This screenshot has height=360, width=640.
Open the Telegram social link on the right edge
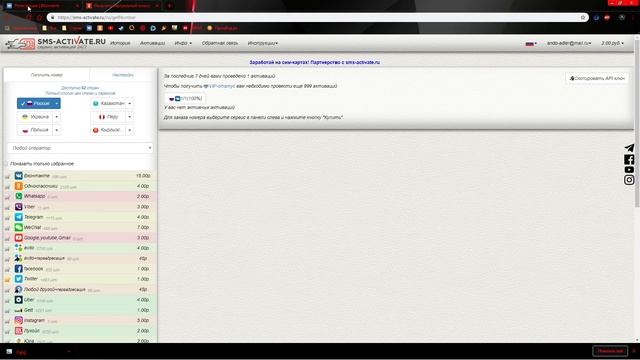[629, 148]
